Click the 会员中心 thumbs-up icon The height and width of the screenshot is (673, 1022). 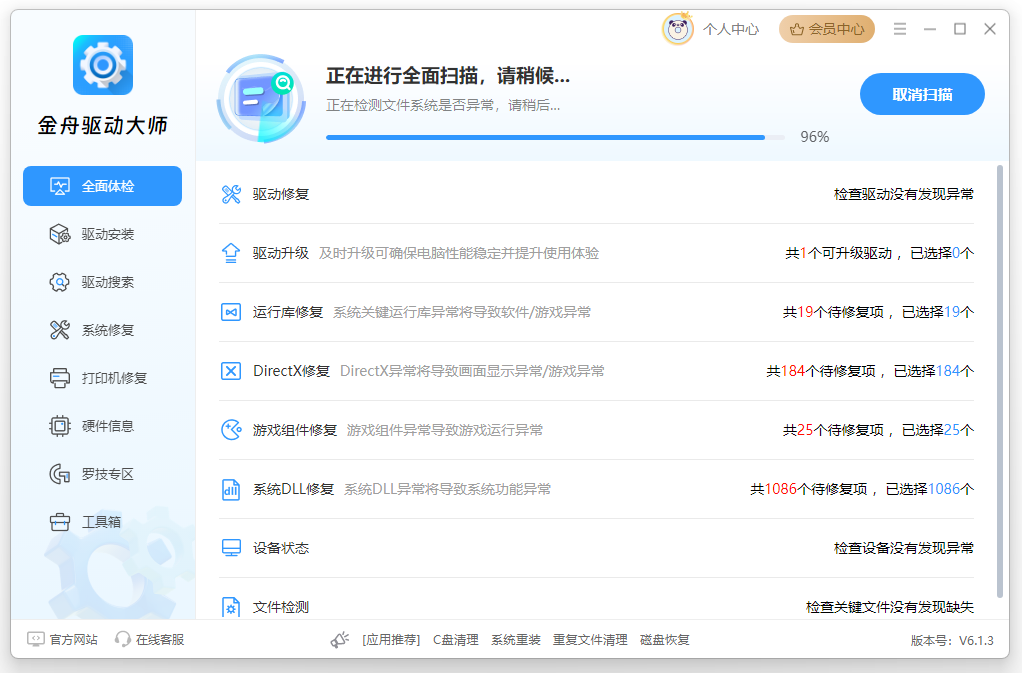[796, 29]
